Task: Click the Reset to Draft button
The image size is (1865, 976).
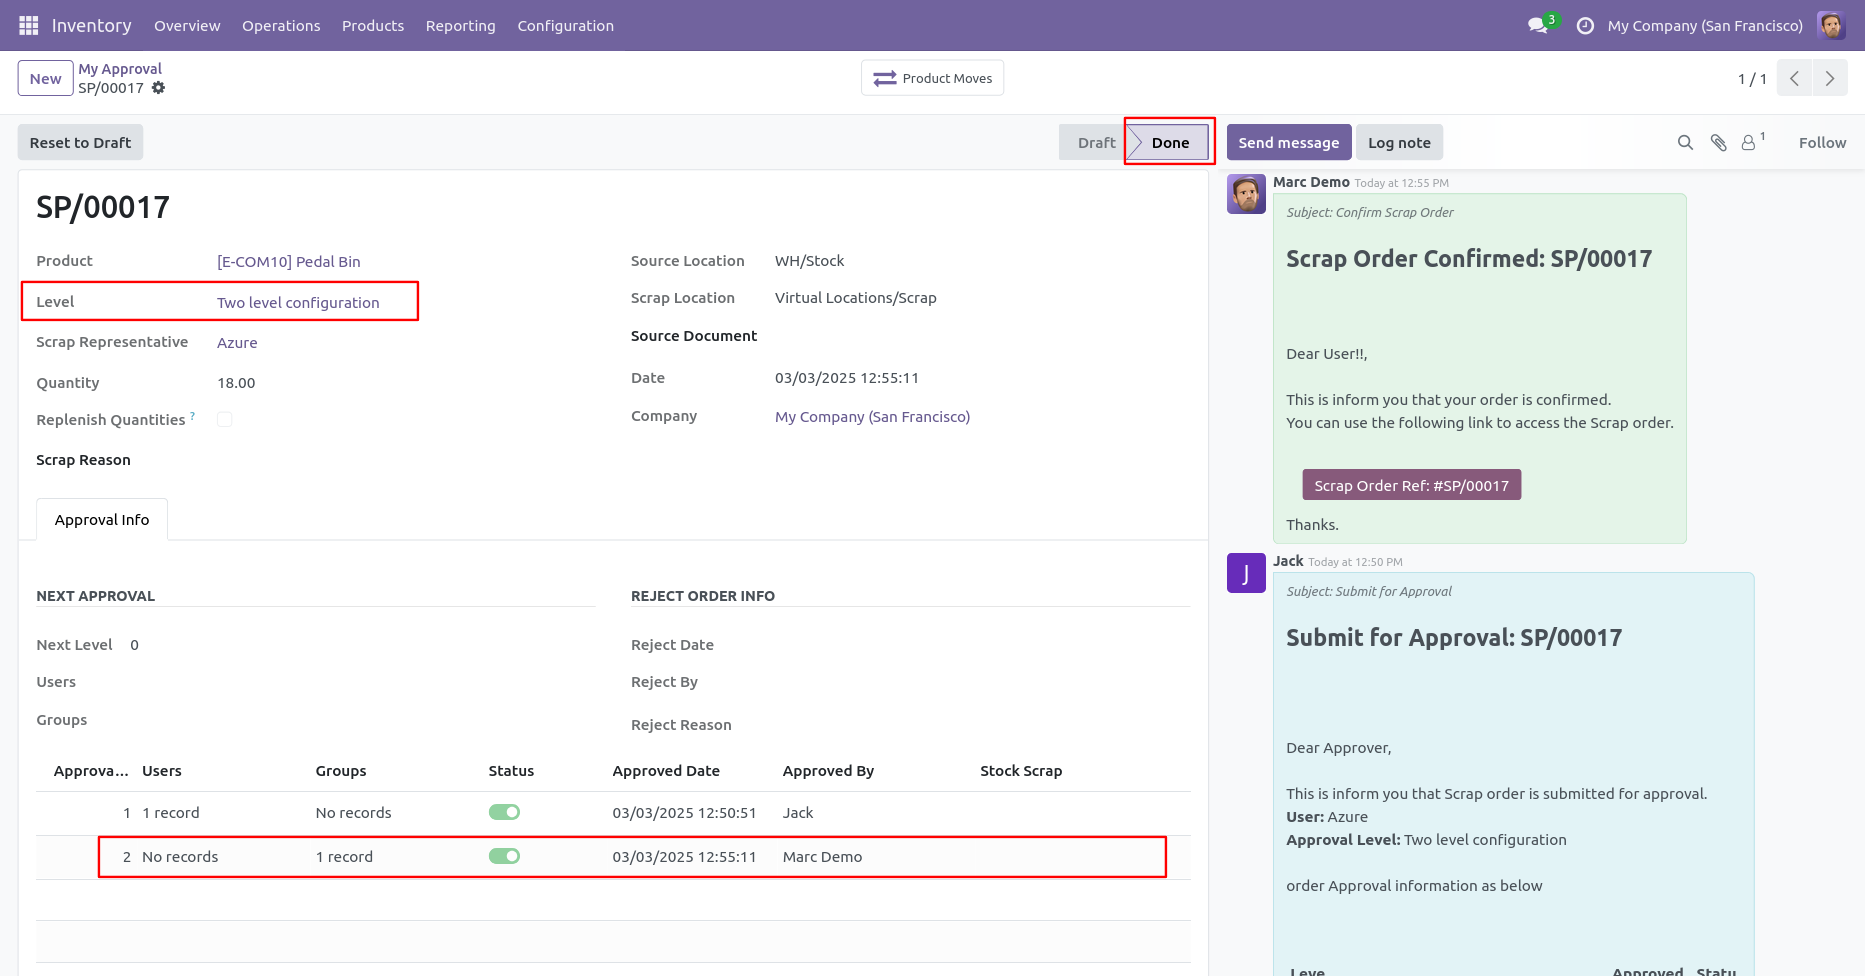Action: click(80, 143)
